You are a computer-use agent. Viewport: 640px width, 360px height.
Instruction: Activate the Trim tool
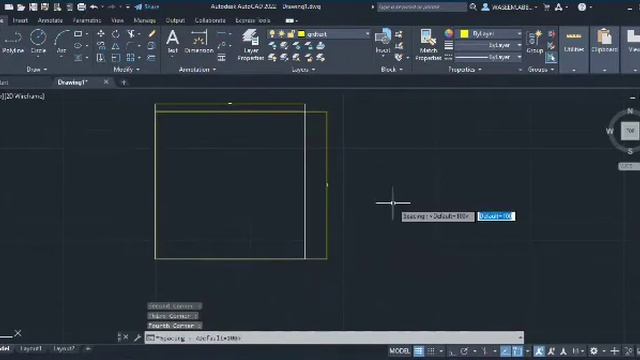click(131, 34)
